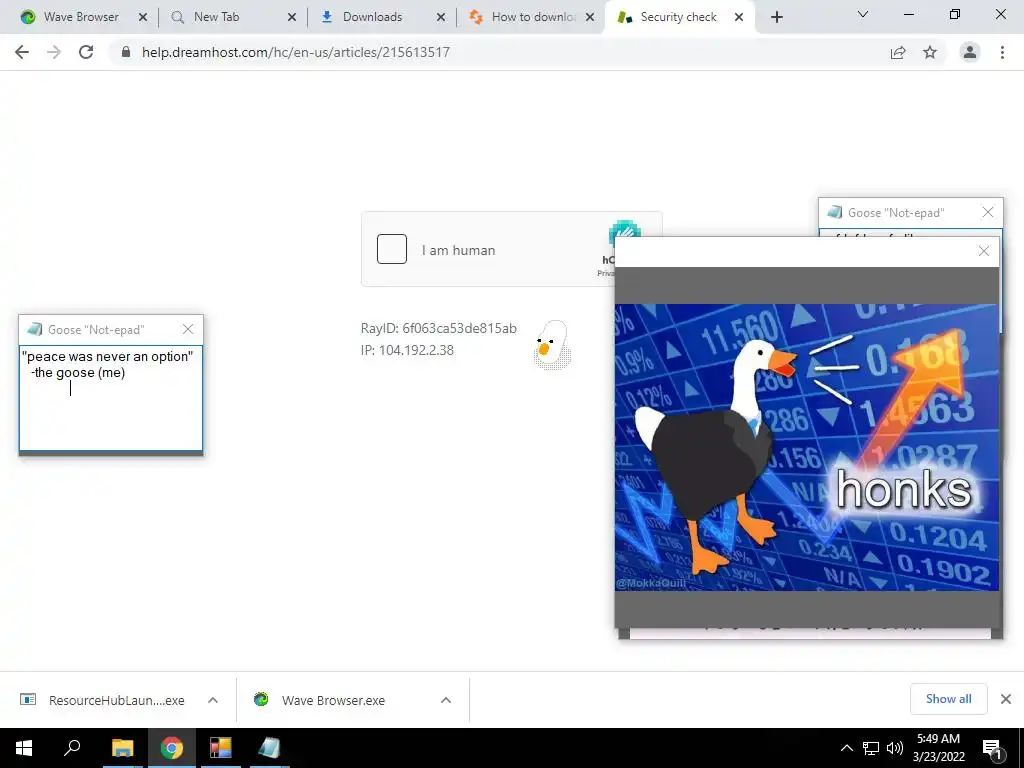Image resolution: width=1024 pixels, height=768 pixels.
Task: Click the hCaptcha logo
Action: pyautogui.click(x=624, y=231)
